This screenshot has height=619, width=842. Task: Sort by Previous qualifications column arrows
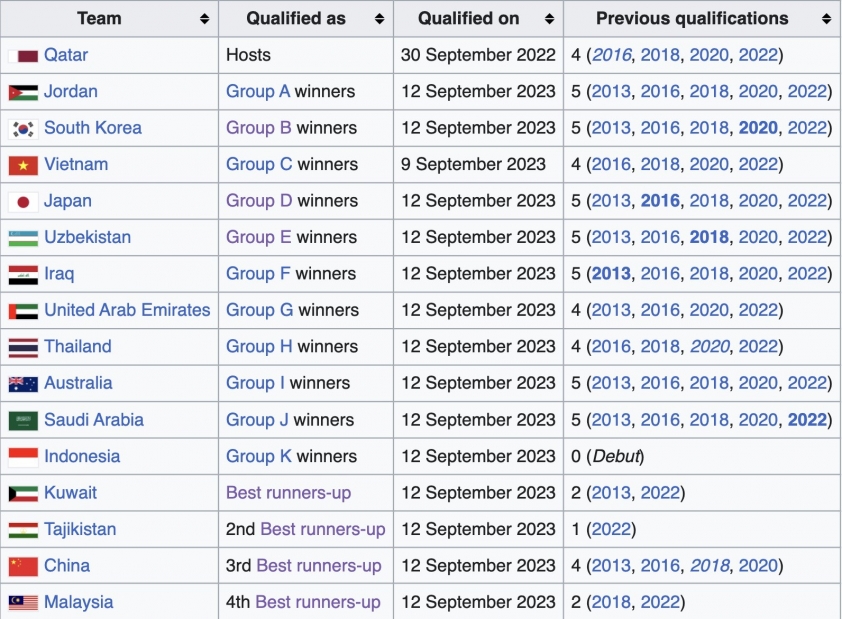826,19
